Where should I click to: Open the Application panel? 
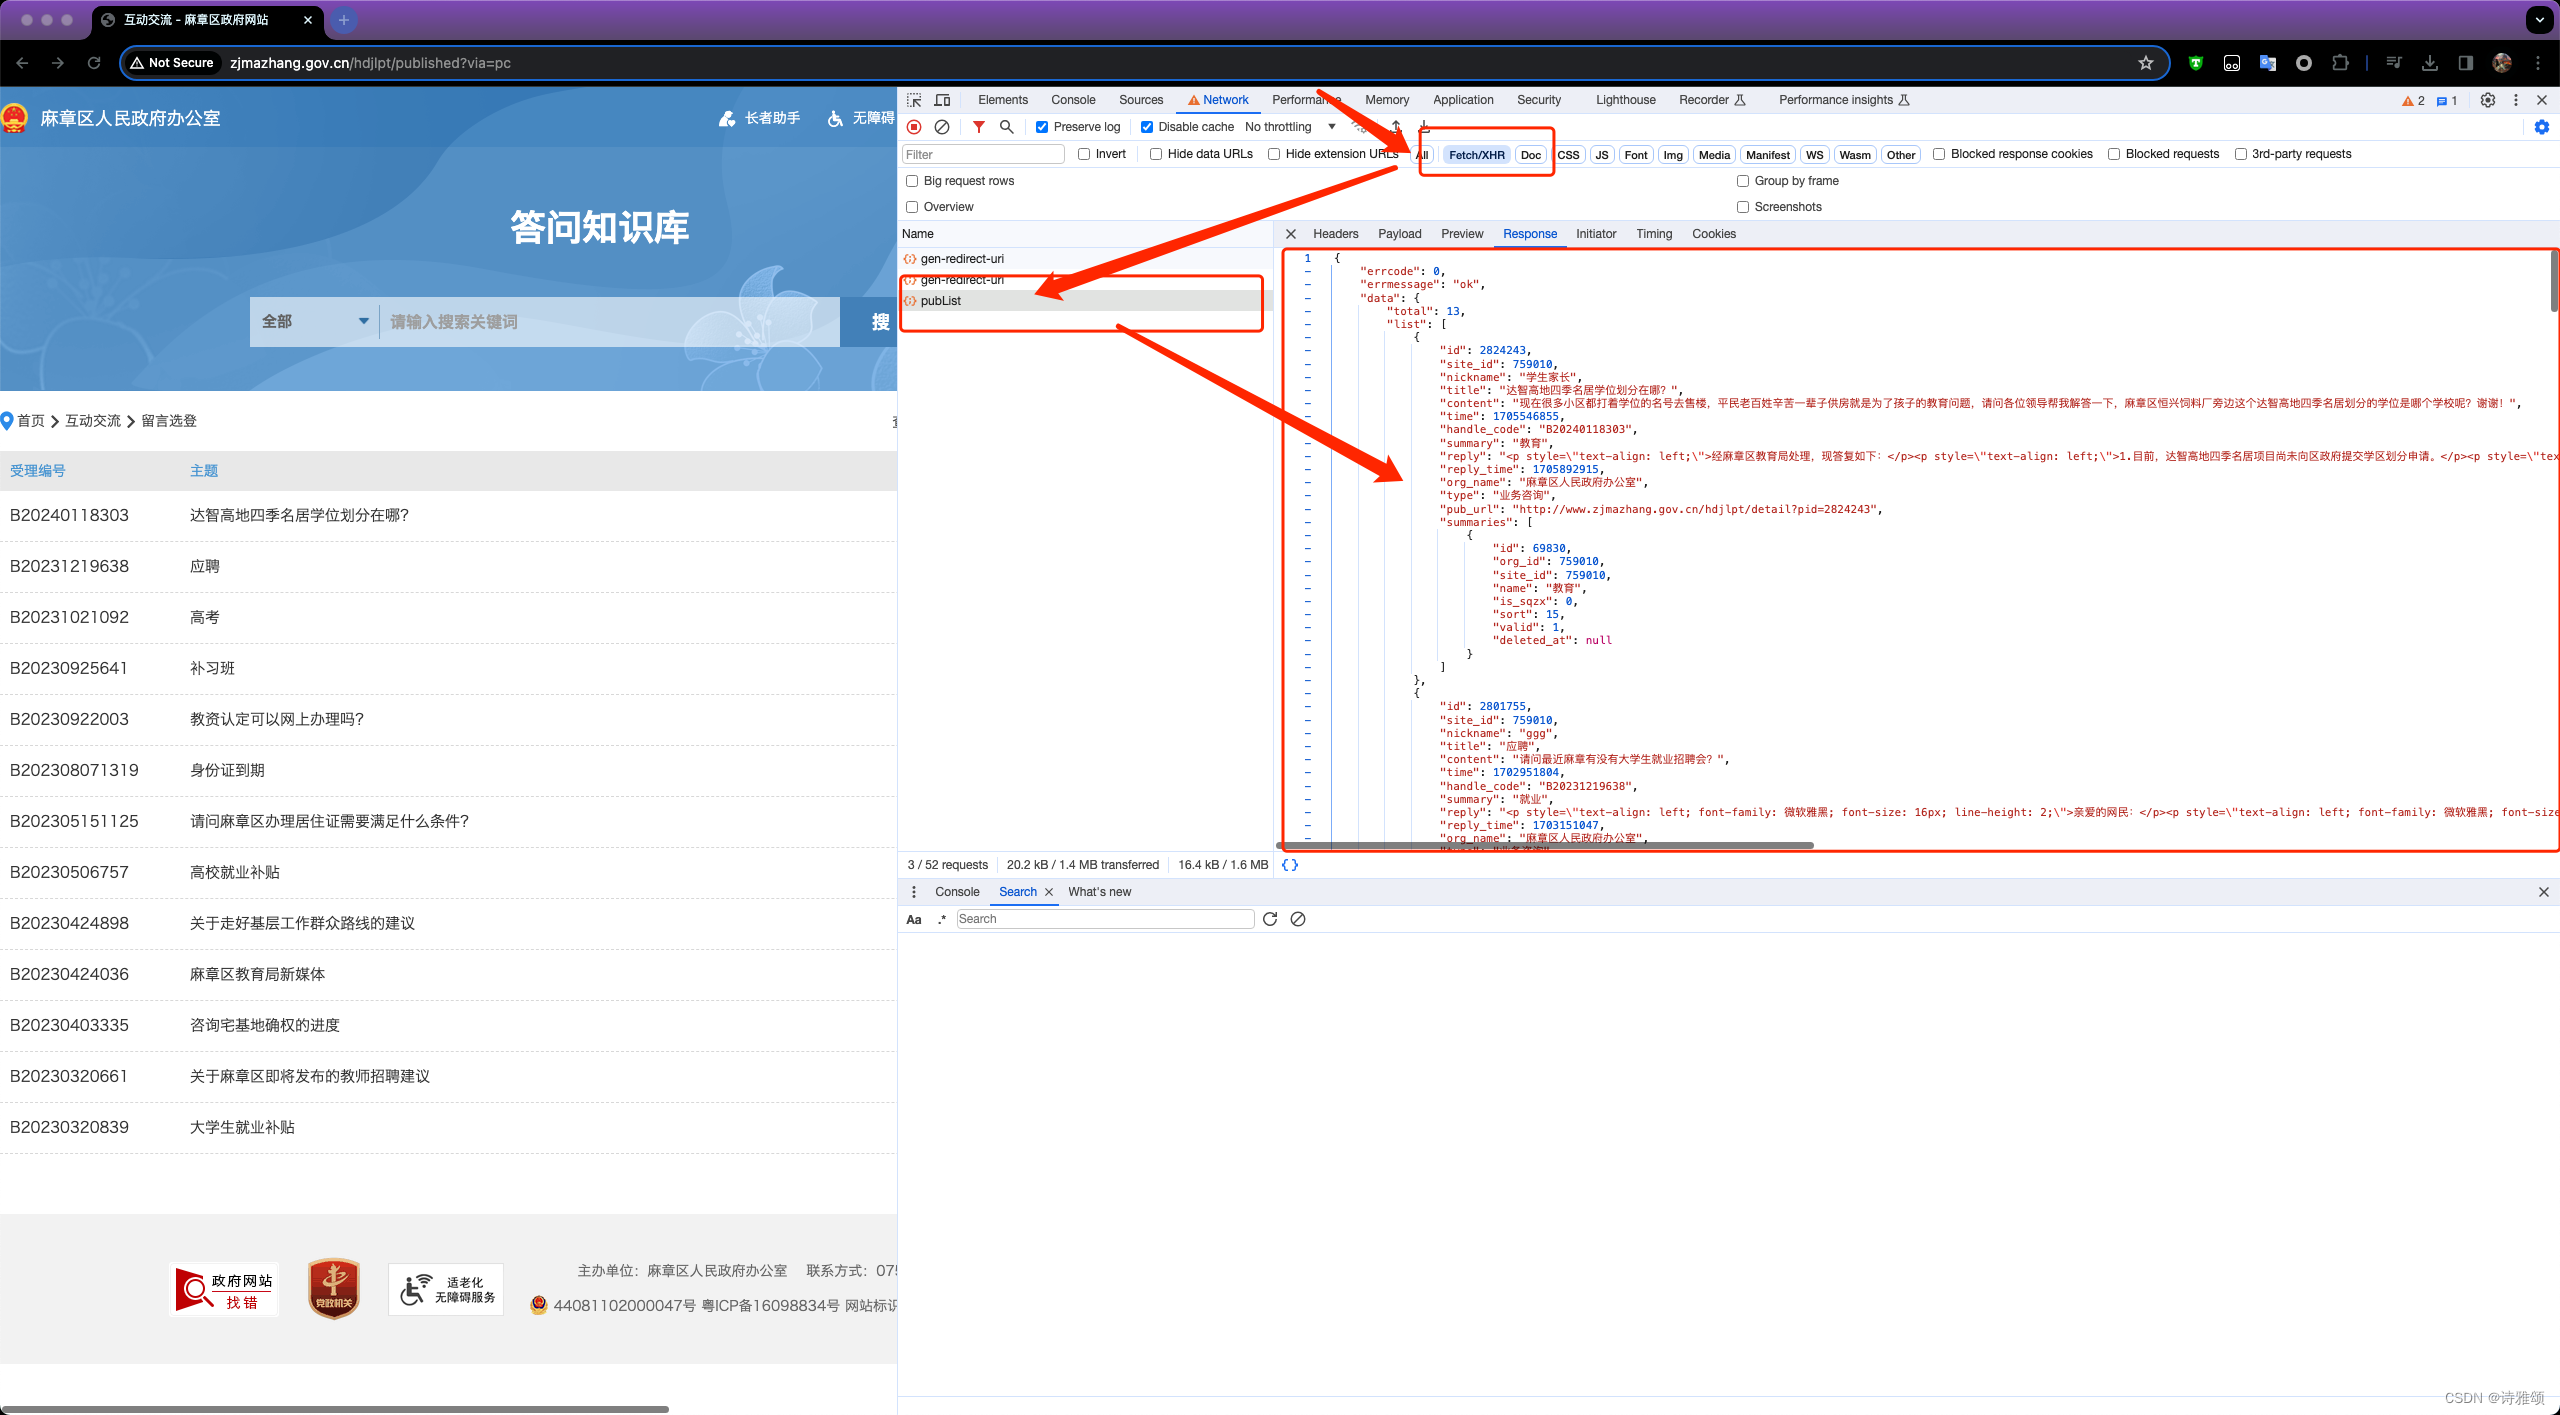coord(1463,100)
